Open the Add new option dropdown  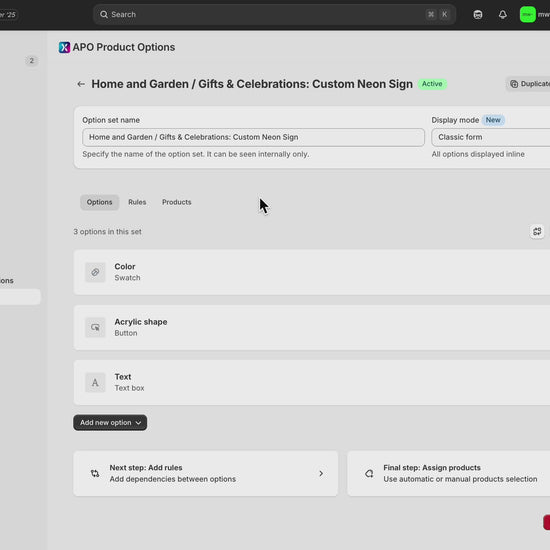(110, 423)
